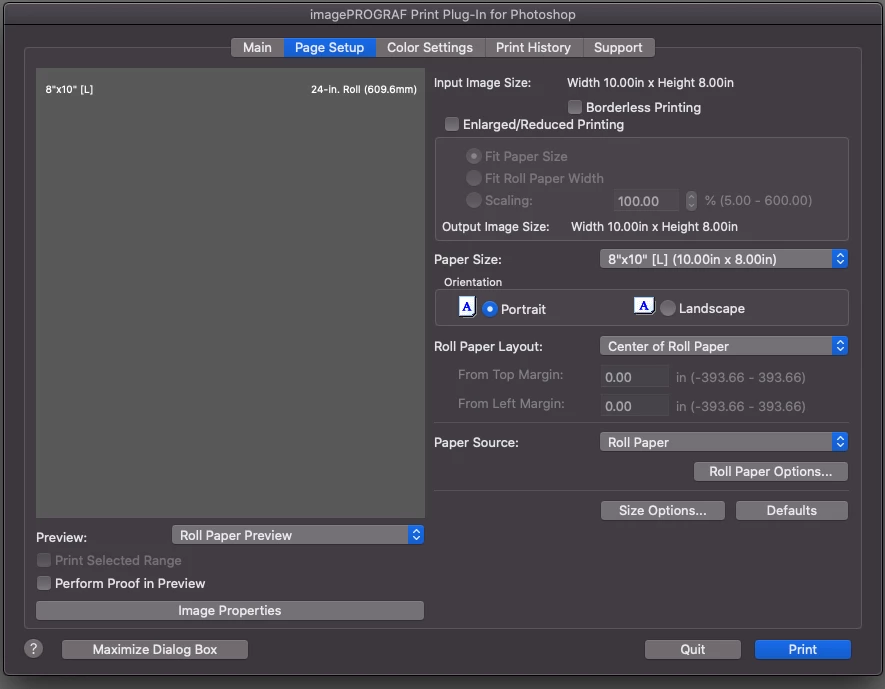885x689 pixels.
Task: Select Fit Roll Paper Width option
Action: 474,178
